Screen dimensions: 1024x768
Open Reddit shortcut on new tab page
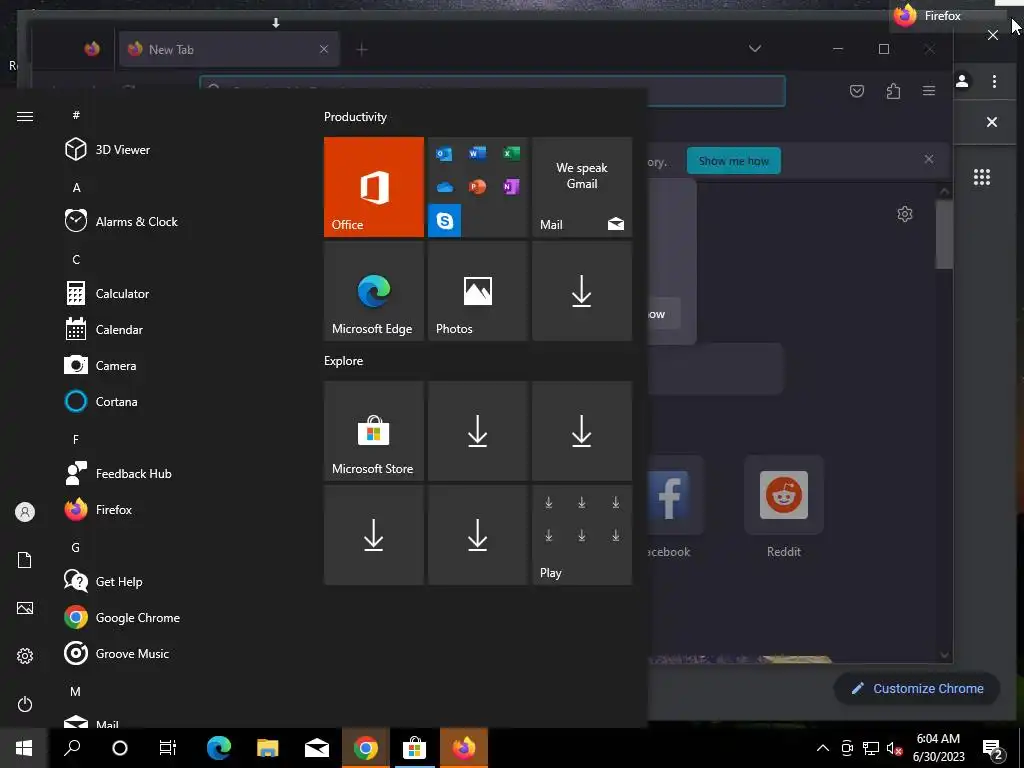tap(784, 507)
